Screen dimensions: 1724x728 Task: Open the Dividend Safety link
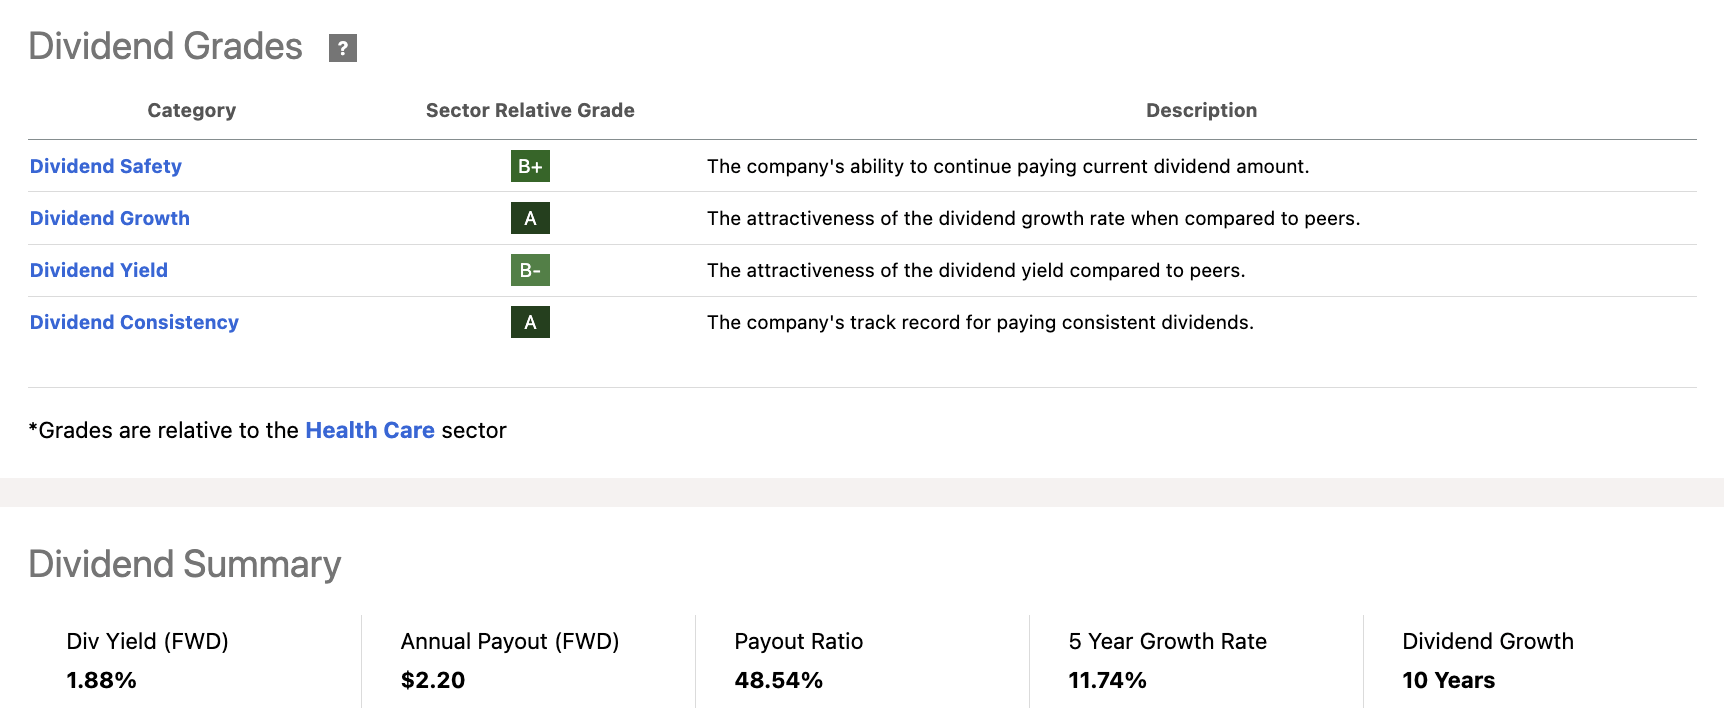coord(106,166)
